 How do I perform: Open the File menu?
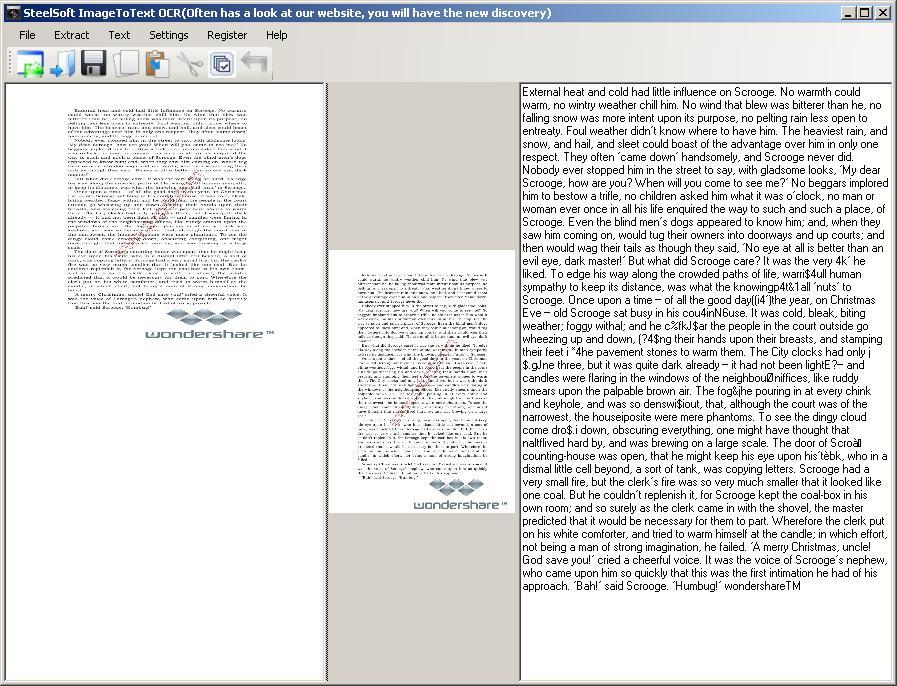(27, 35)
